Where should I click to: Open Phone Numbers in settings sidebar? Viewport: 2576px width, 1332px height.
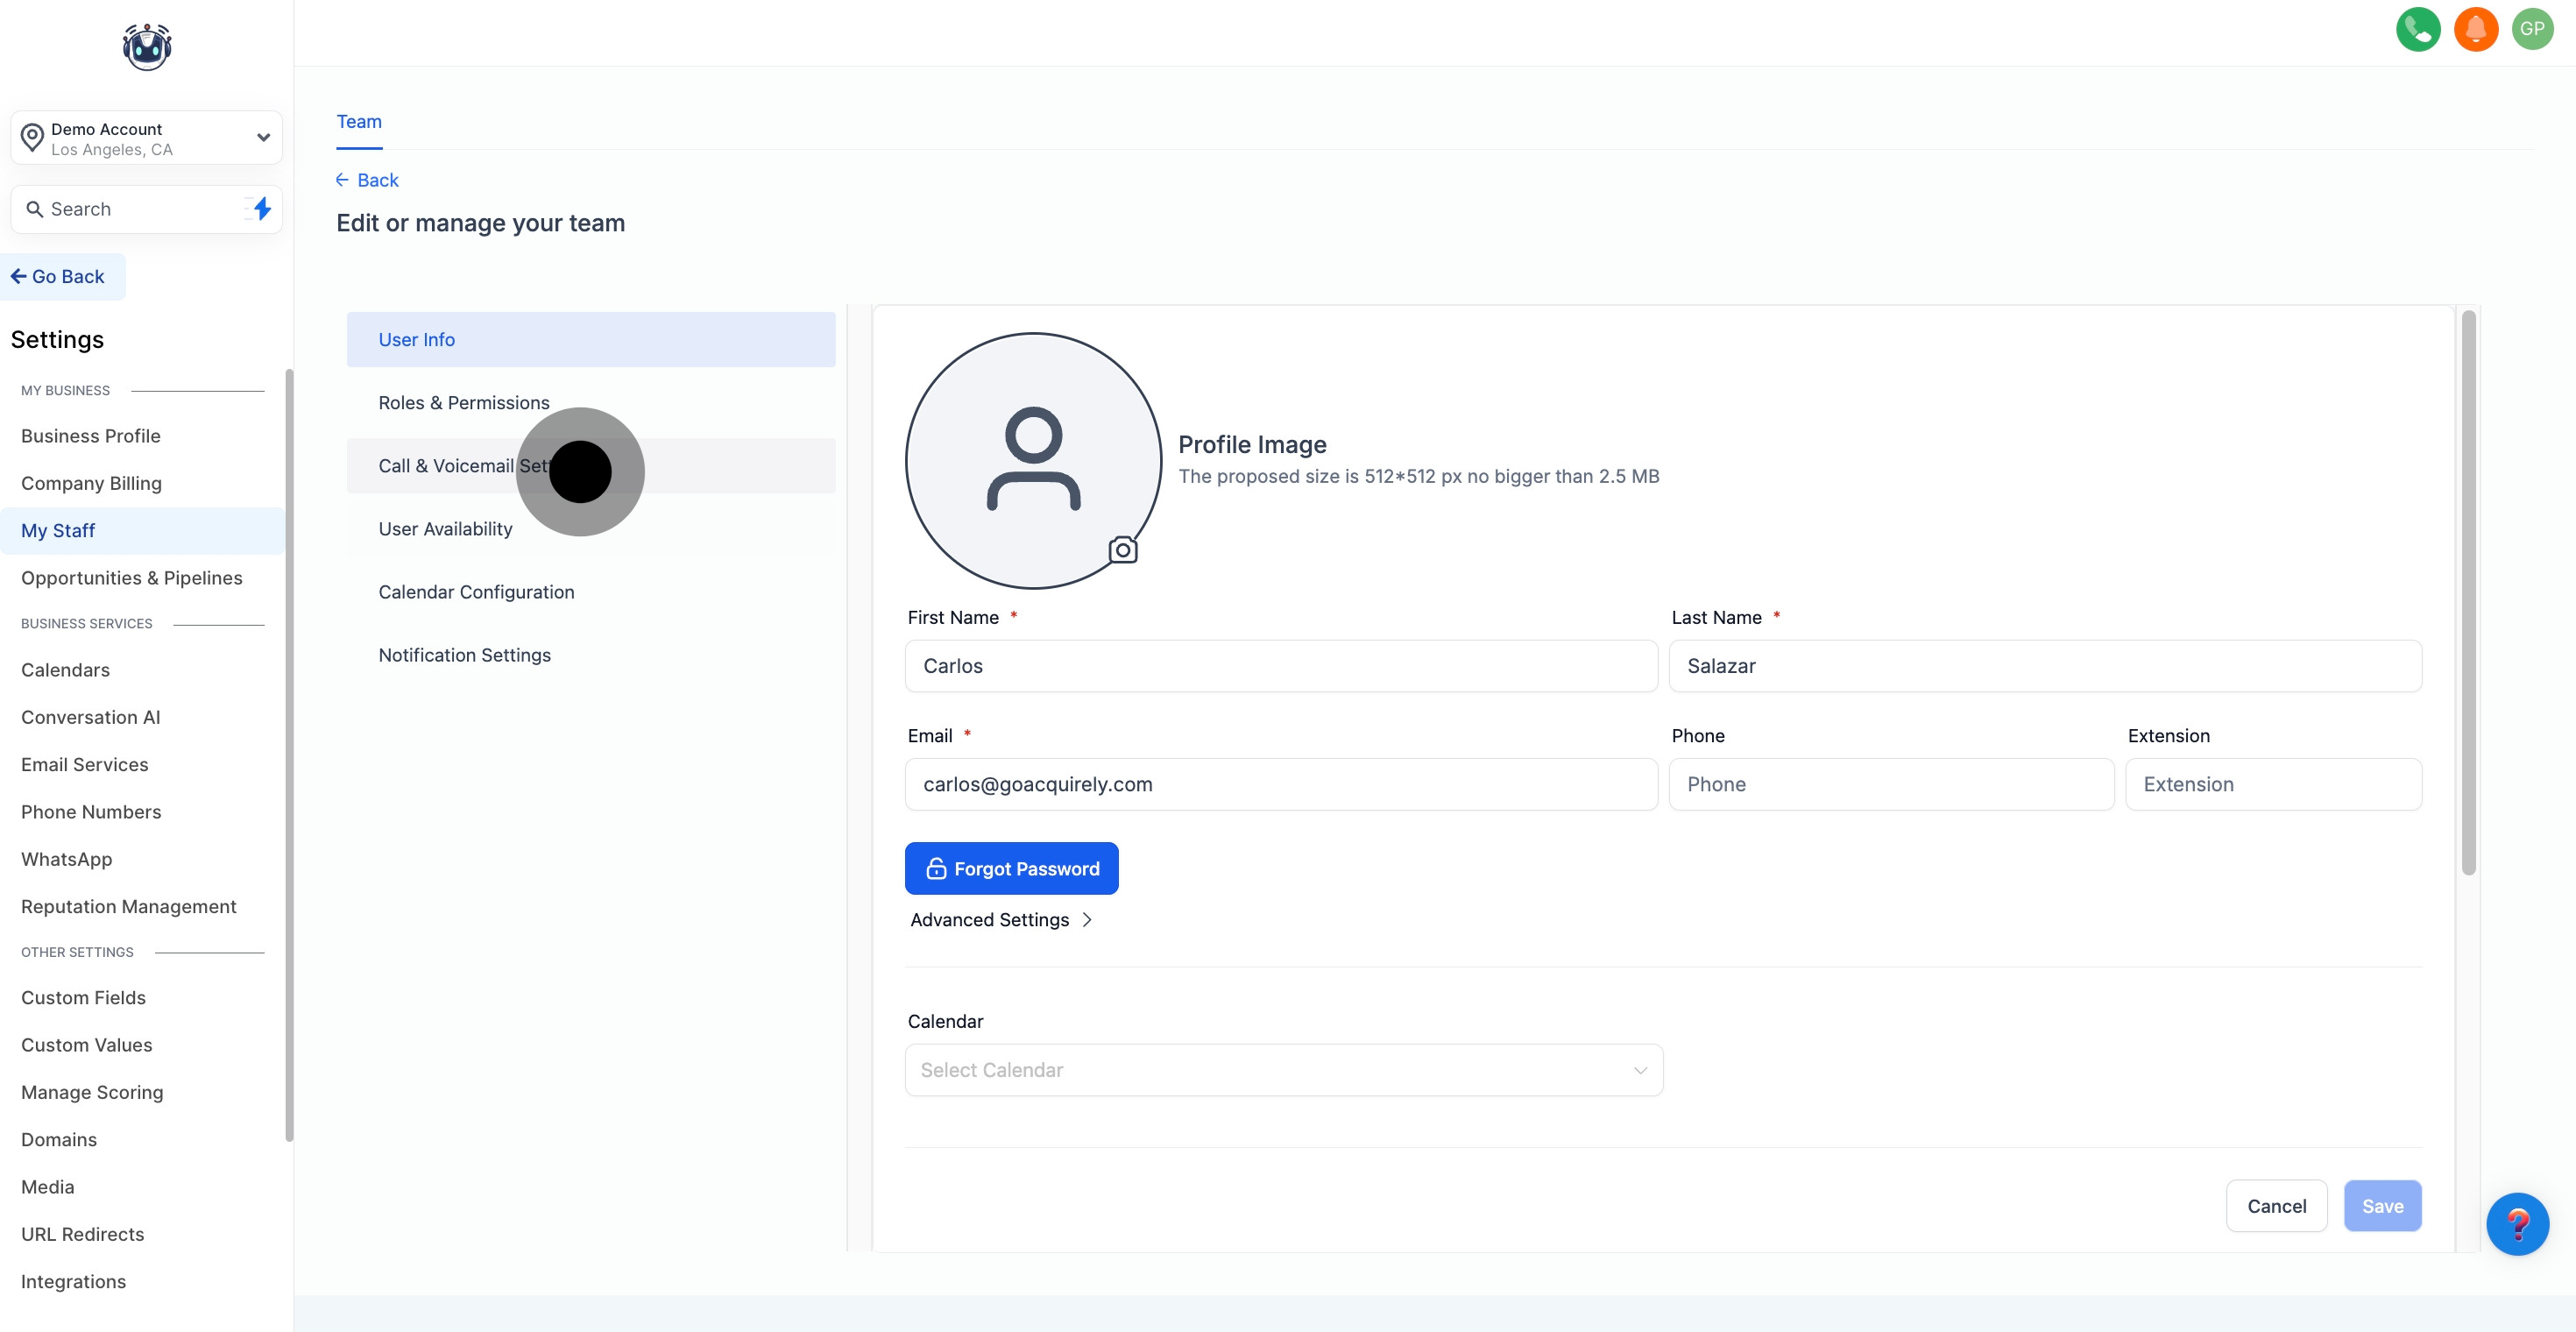coord(91,812)
